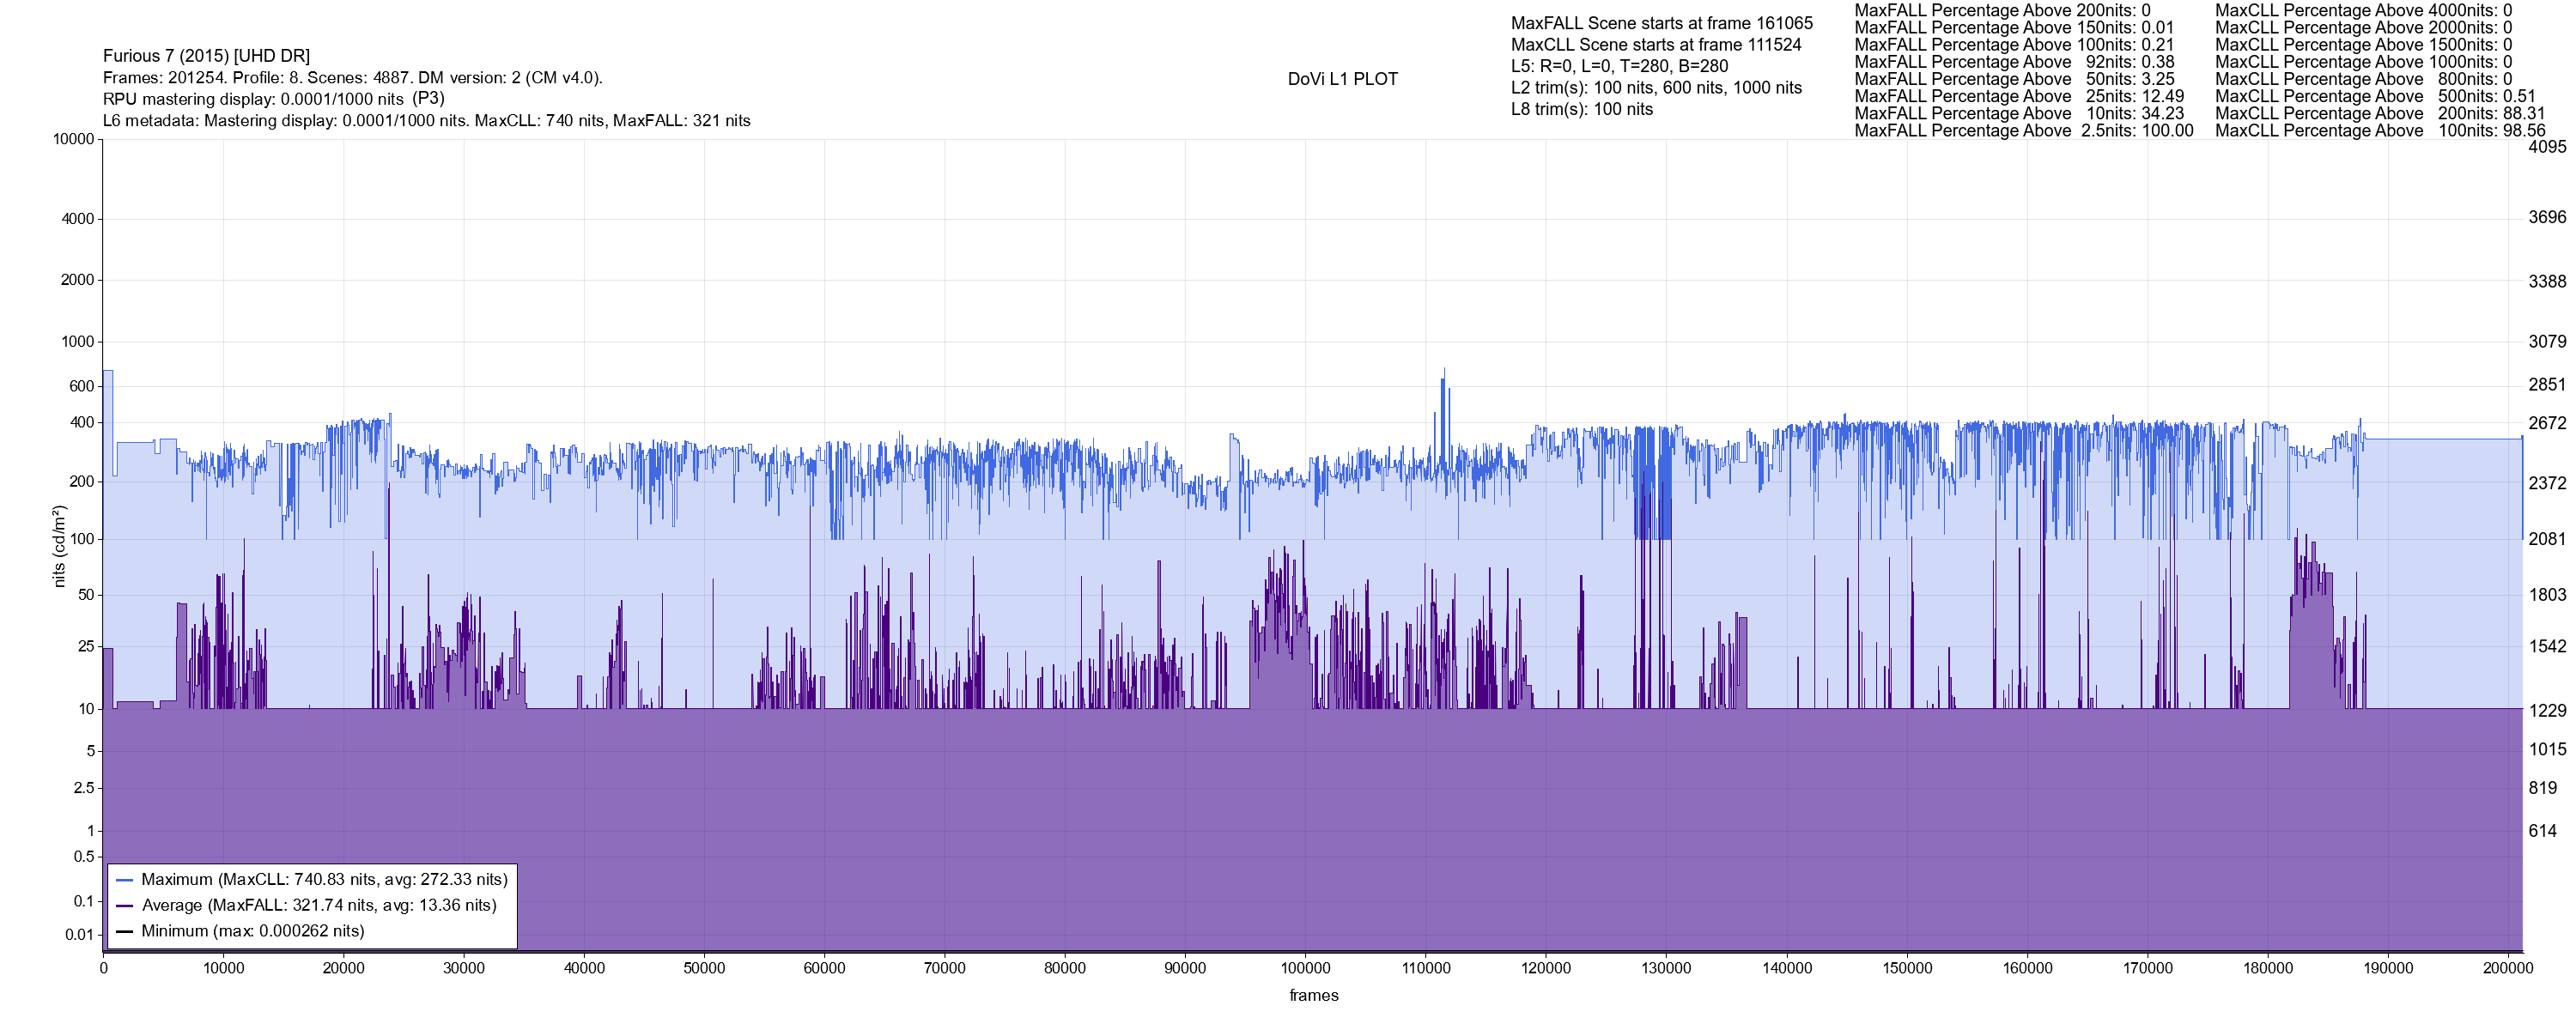Click the black Minimum legend line swatch
Screen dimensions: 2576x1030
pyautogui.click(x=125, y=931)
